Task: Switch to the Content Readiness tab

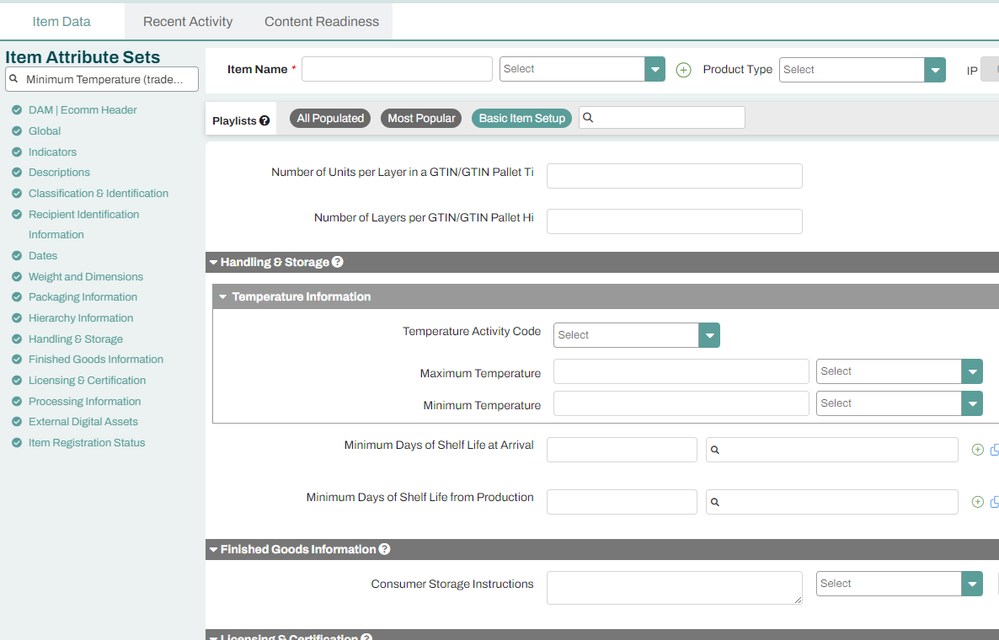Action: pyautogui.click(x=322, y=22)
